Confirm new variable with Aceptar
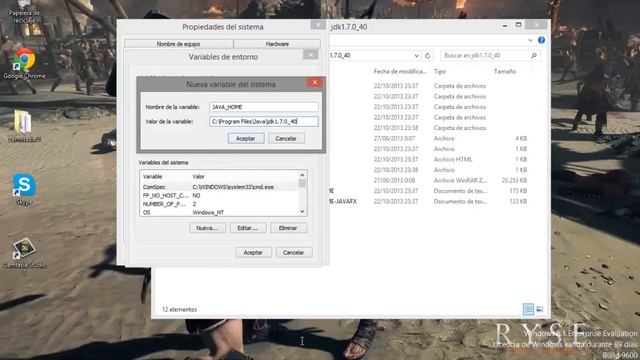Viewport: 640px width, 360px height. [x=246, y=139]
